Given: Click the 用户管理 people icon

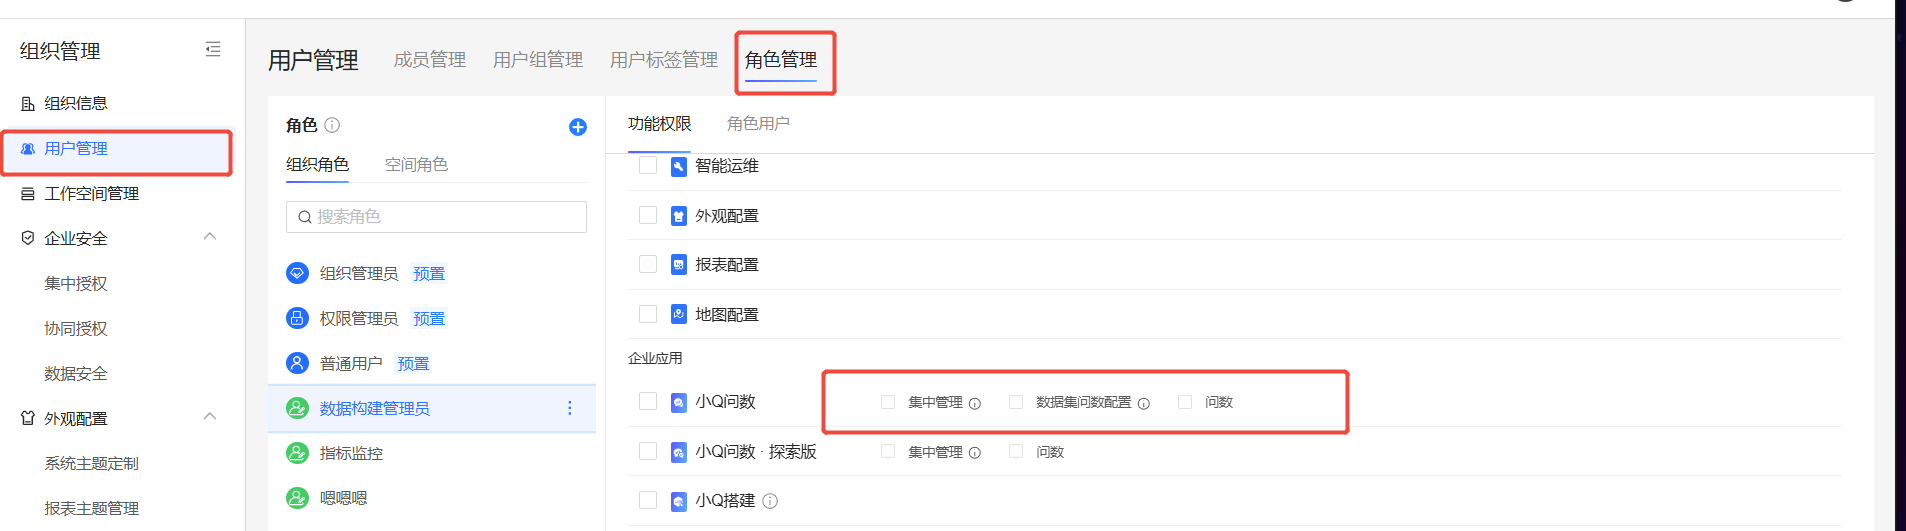Looking at the screenshot, I should coord(28,149).
